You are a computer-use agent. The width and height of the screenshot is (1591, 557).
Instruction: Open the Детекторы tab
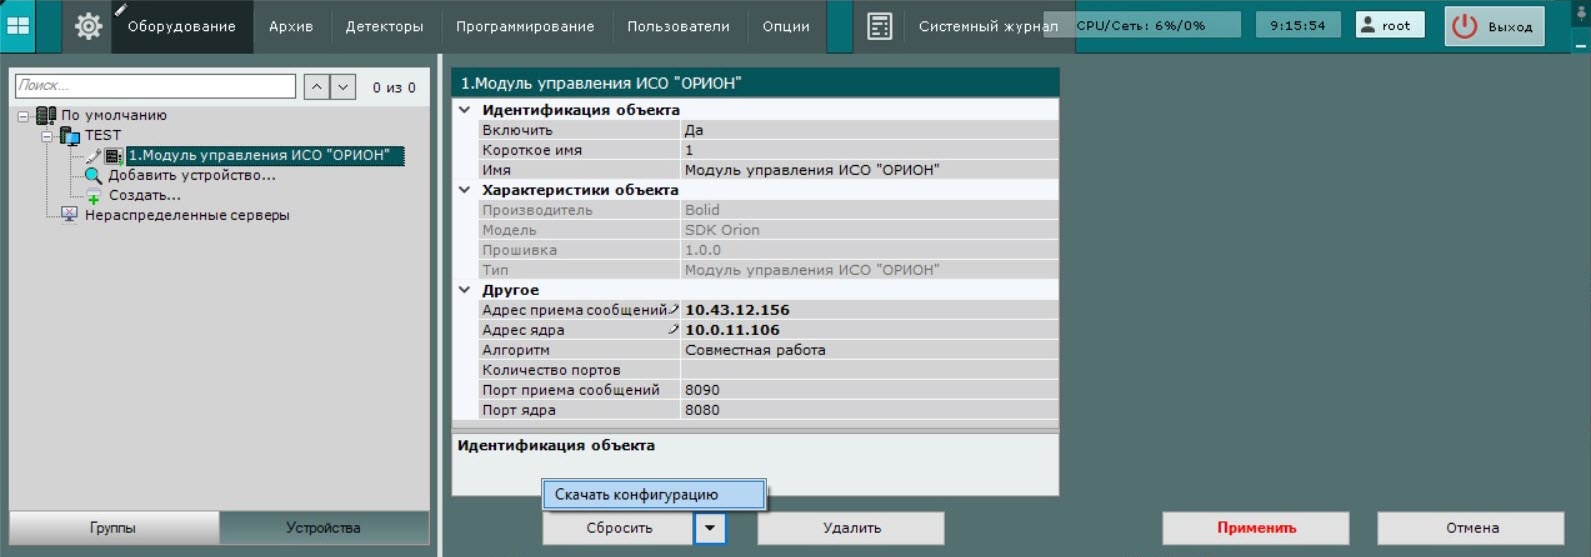[x=384, y=27]
